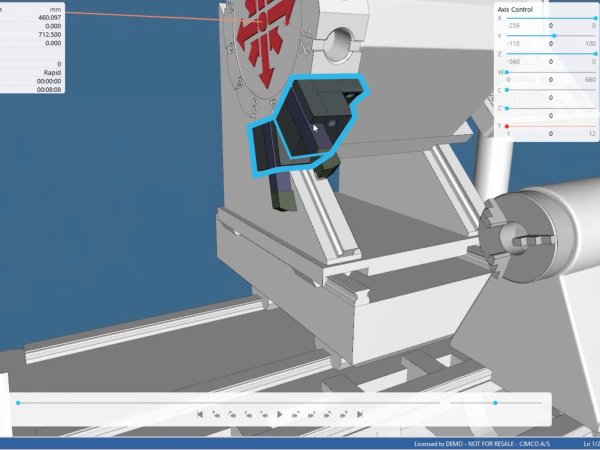600x450 pixels.
Task: Click the W axis slider handle
Action: point(507,72)
